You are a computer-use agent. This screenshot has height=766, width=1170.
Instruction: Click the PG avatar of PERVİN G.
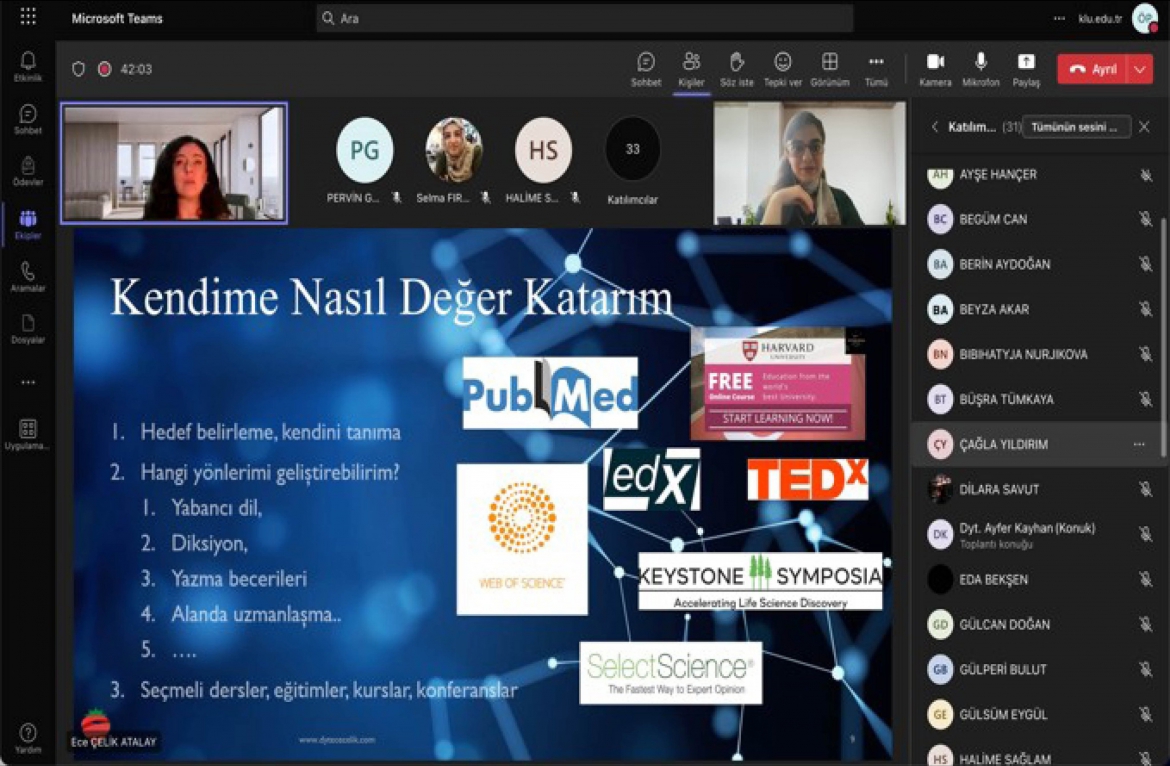(364, 150)
